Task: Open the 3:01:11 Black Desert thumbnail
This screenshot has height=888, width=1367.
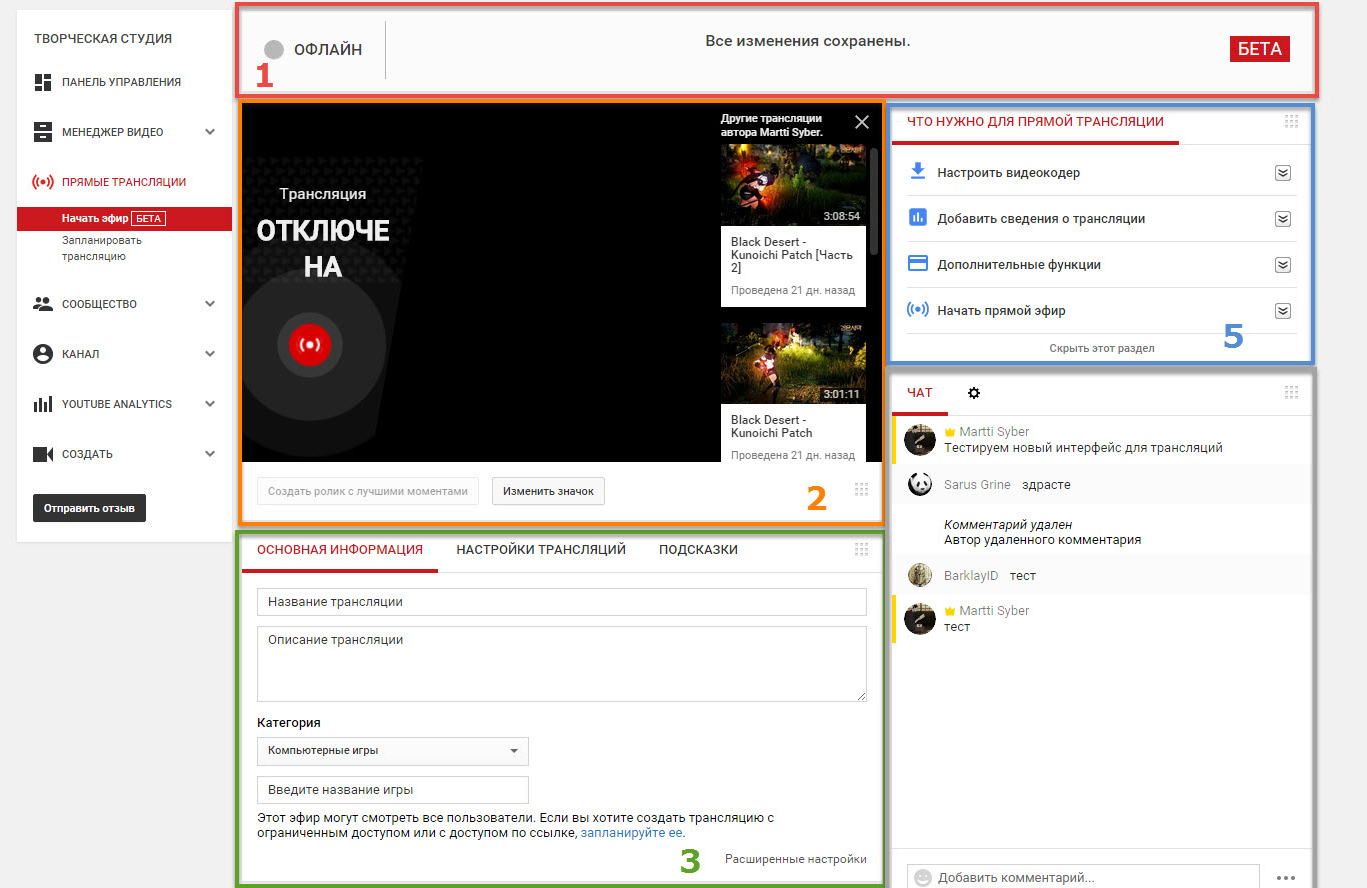Action: 793,363
